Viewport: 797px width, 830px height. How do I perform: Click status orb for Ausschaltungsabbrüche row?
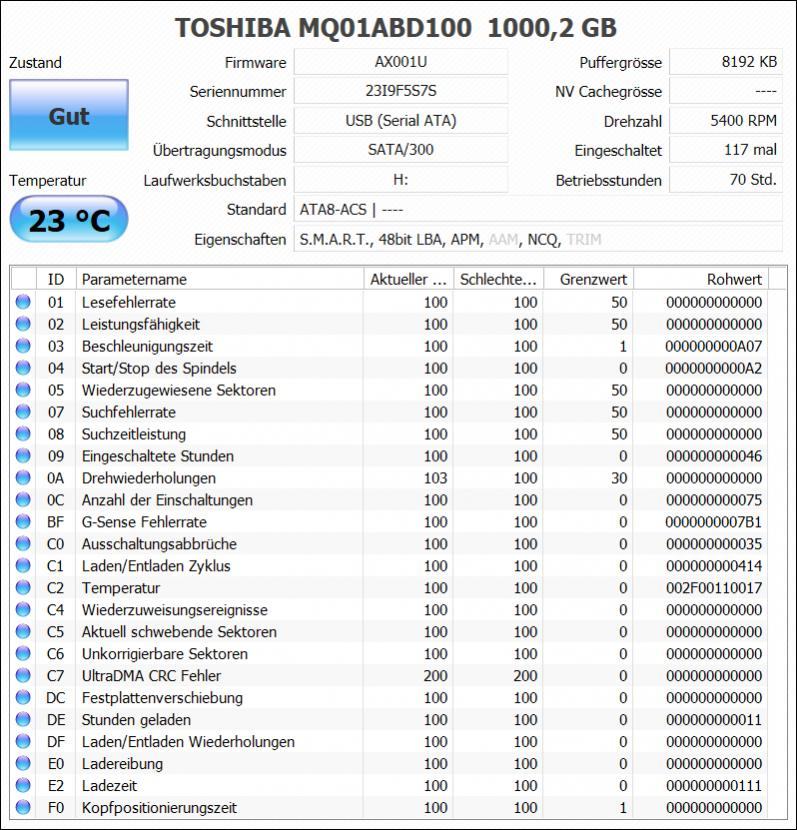tap(23, 544)
